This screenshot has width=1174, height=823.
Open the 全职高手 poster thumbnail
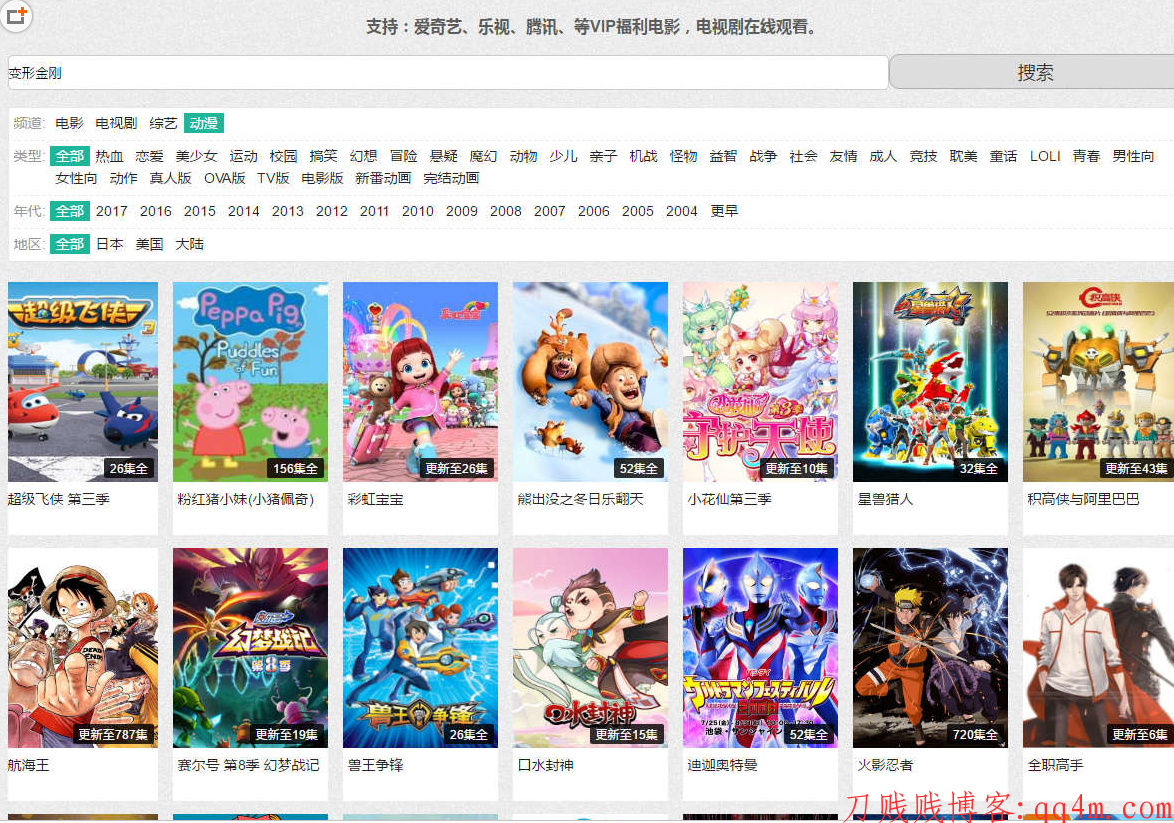pyautogui.click(x=1098, y=648)
